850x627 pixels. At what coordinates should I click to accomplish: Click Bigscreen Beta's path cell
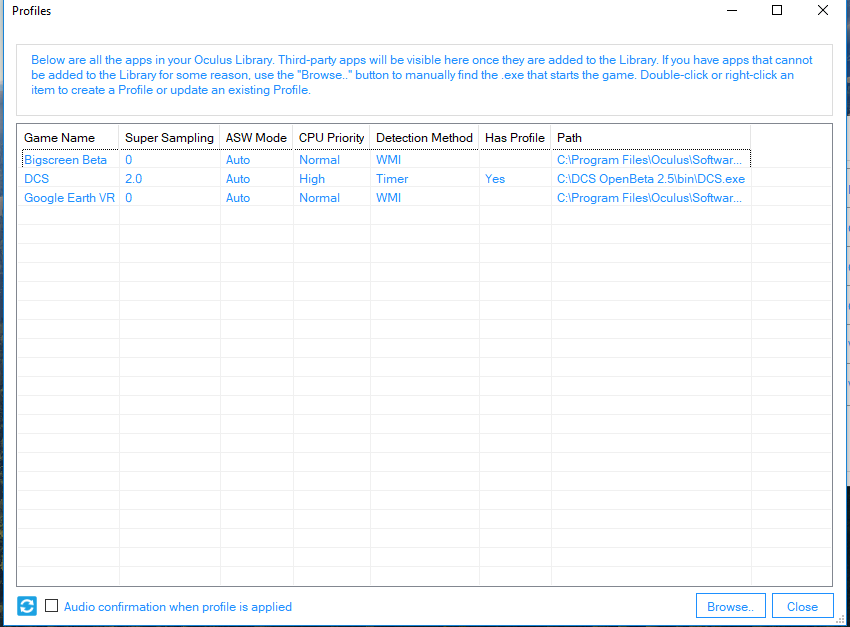pyautogui.click(x=649, y=160)
